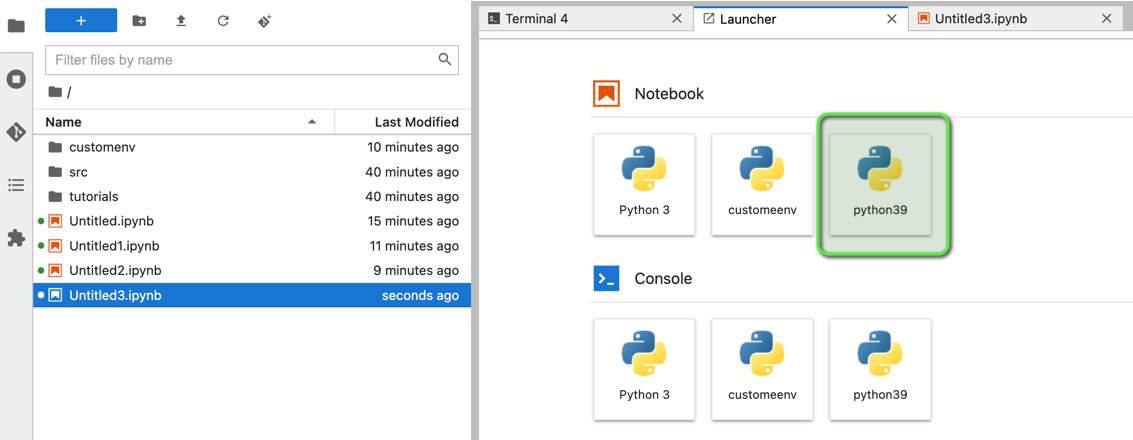Image resolution: width=1133 pixels, height=440 pixels.
Task: Refresh the file list
Action: (x=223, y=20)
